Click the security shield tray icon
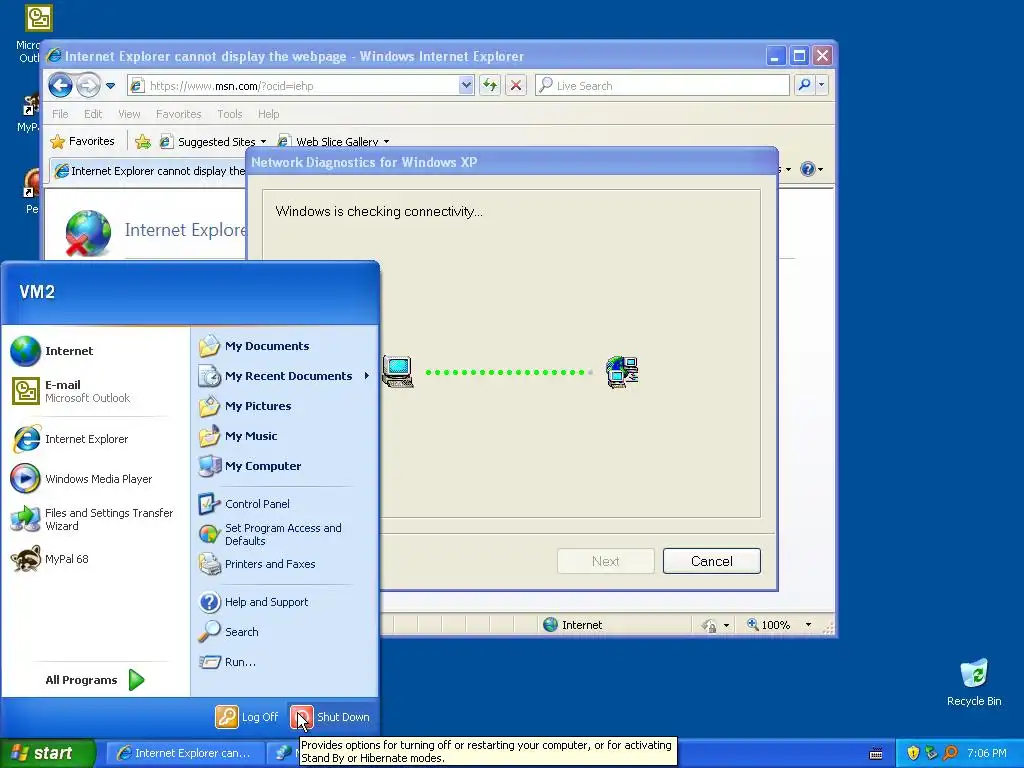The image size is (1024, 768). tap(913, 753)
